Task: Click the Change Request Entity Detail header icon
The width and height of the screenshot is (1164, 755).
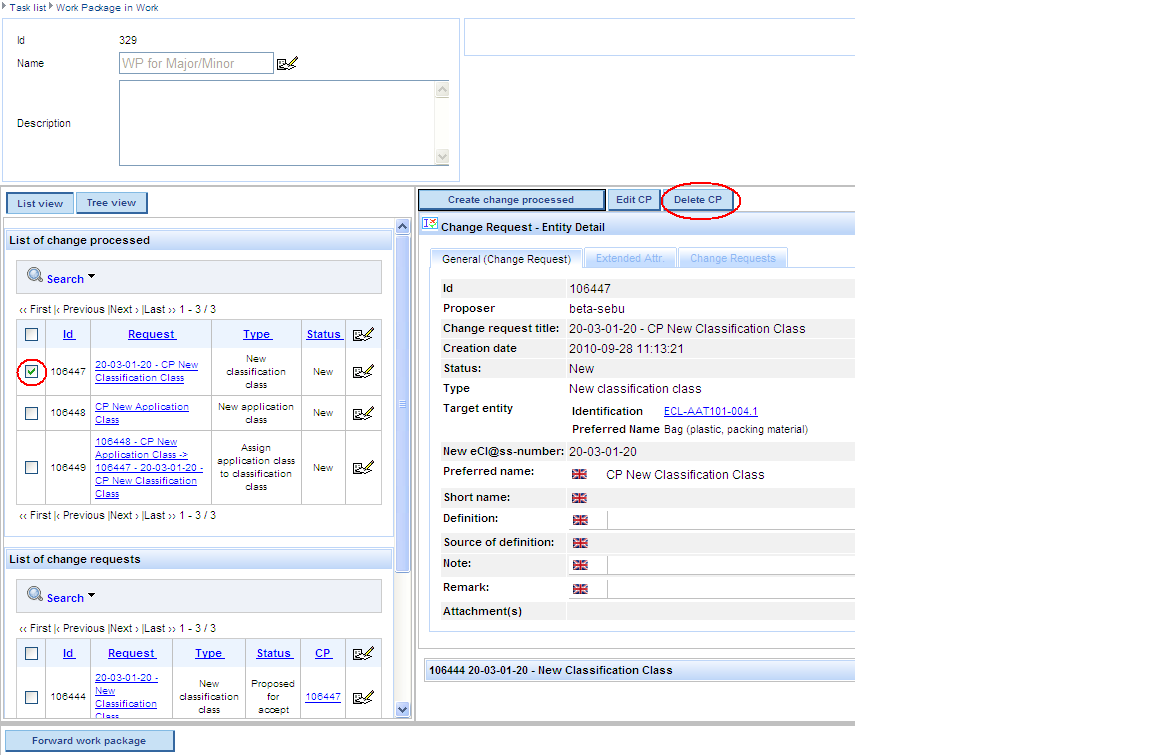Action: pos(429,224)
